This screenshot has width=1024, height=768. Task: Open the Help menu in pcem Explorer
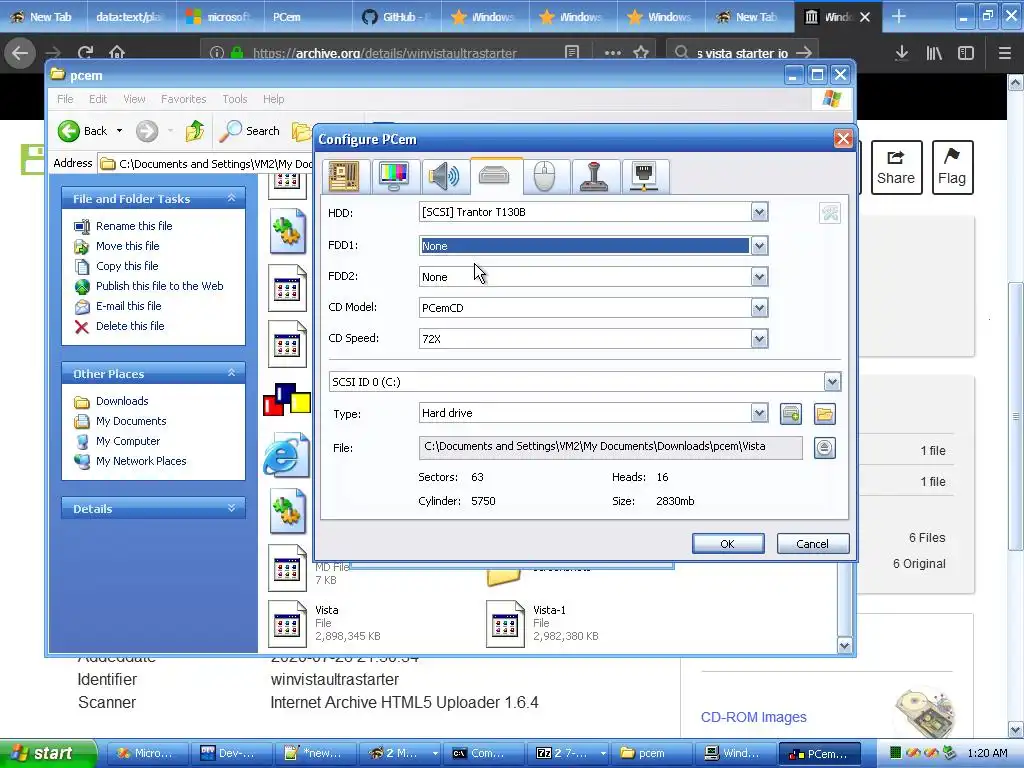[274, 99]
